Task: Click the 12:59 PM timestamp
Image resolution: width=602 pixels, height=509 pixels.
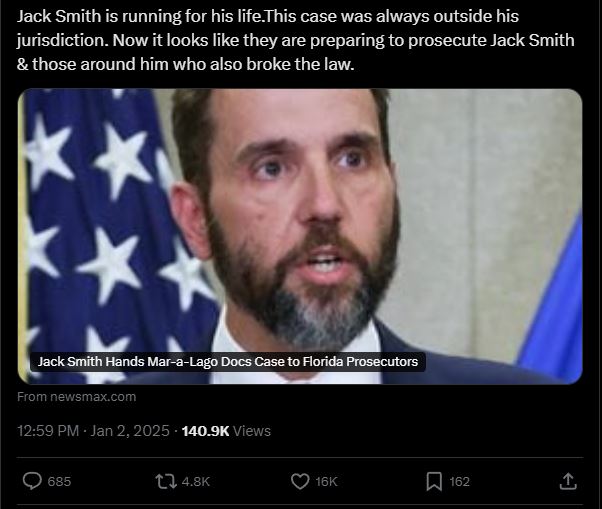Action: (48, 431)
